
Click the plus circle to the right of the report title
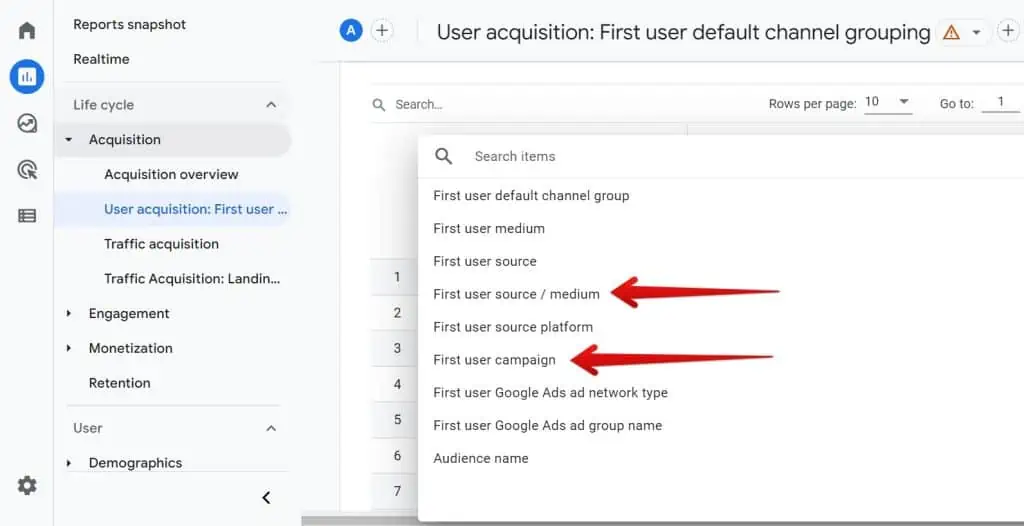[x=1008, y=31]
